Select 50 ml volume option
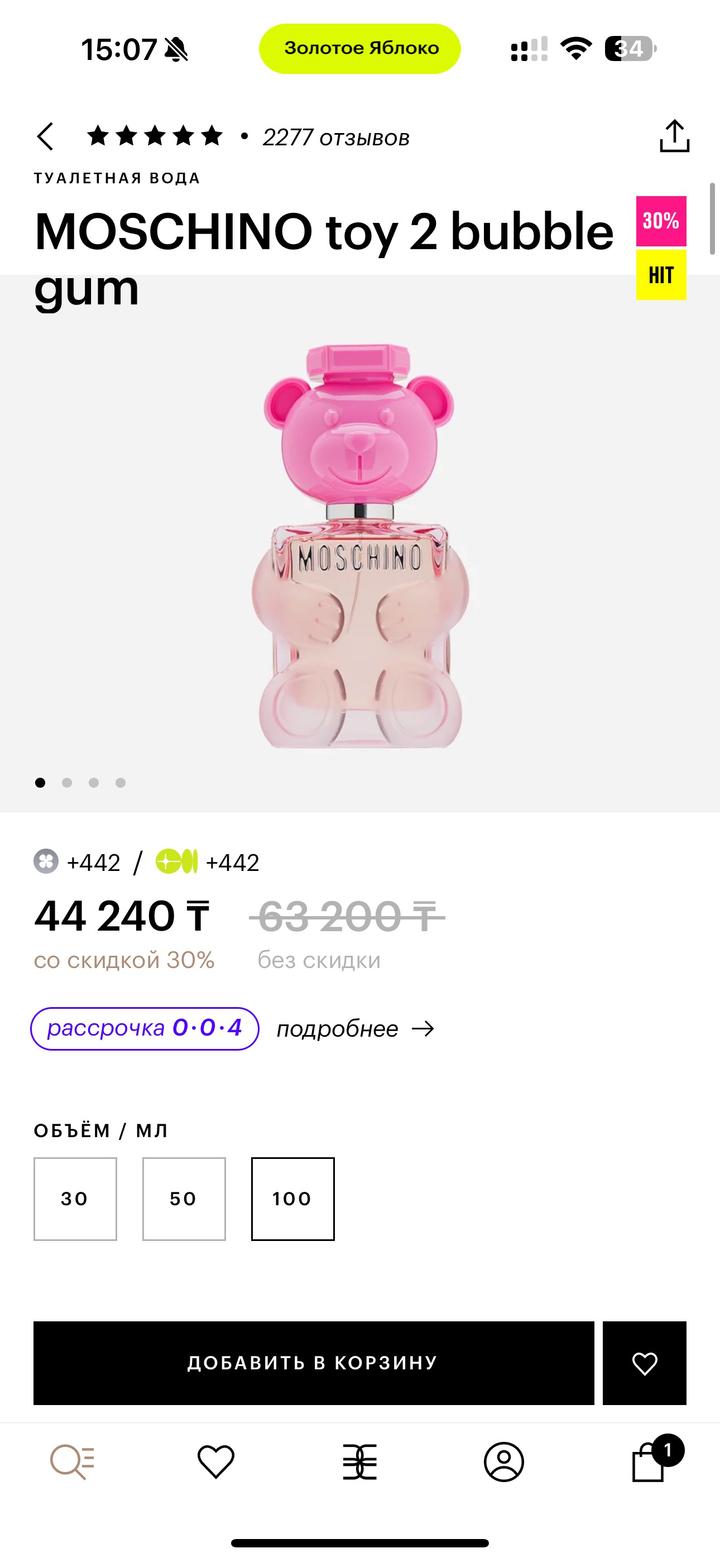The height and width of the screenshot is (1561, 720). (184, 1199)
